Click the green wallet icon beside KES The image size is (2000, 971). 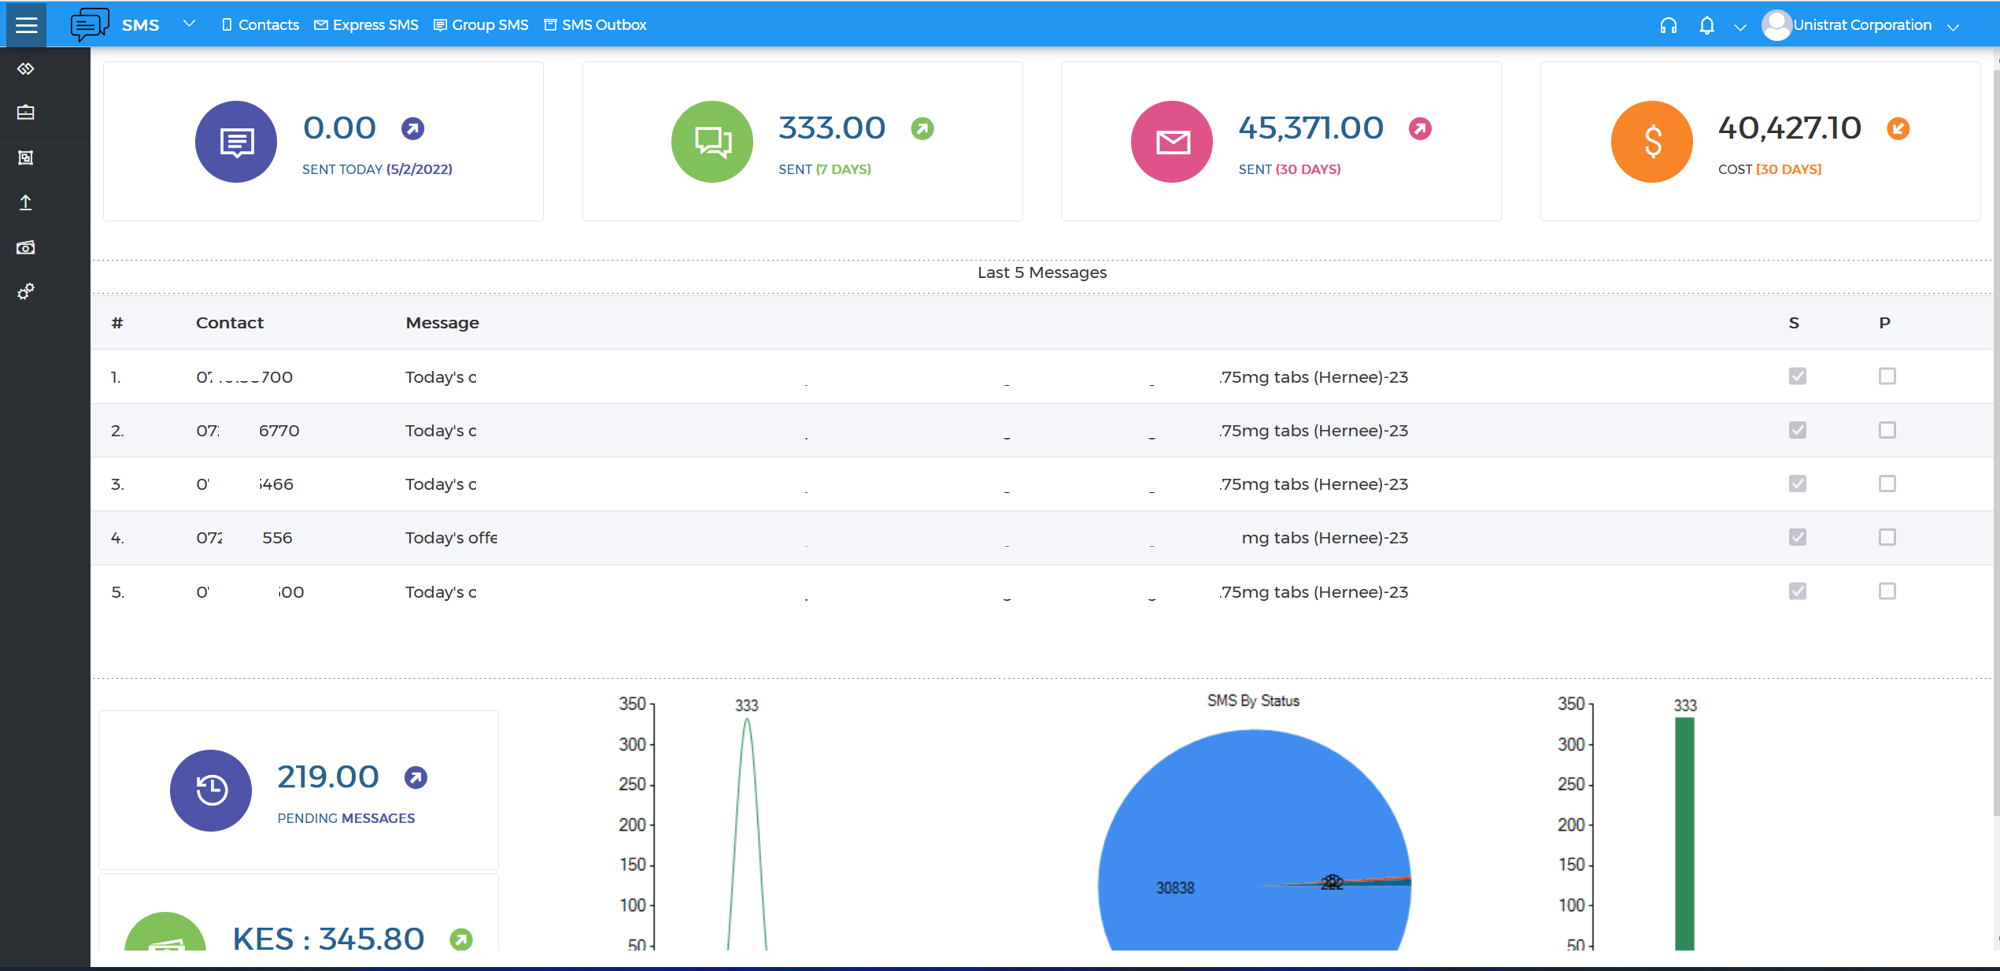tap(165, 932)
